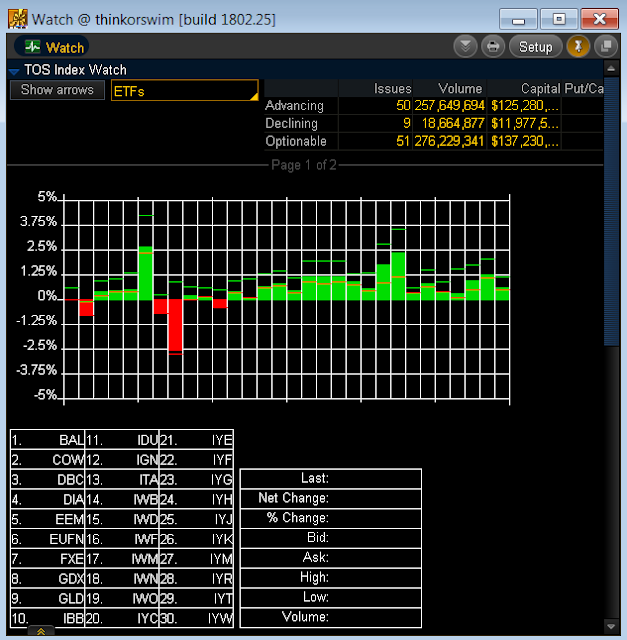Image resolution: width=627 pixels, height=640 pixels.
Task: Click the scrollbar up arrow
Action: (x=611, y=69)
